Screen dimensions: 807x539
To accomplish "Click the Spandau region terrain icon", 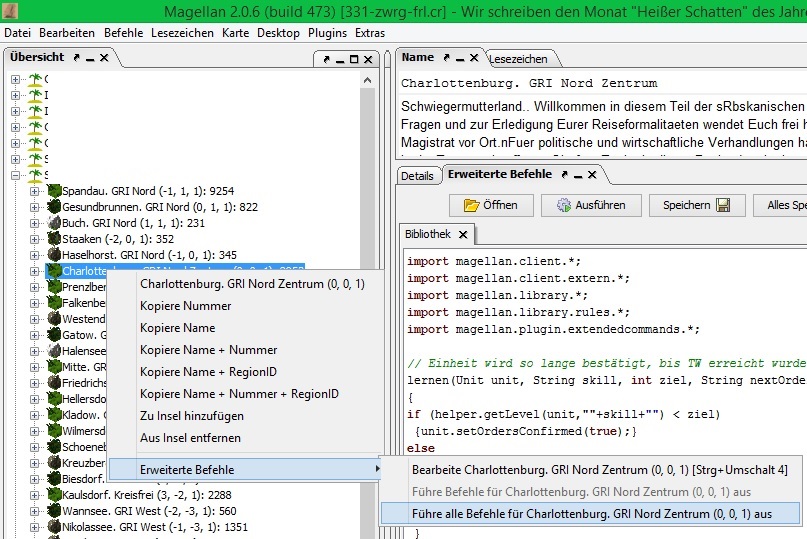I will pyautogui.click(x=54, y=190).
